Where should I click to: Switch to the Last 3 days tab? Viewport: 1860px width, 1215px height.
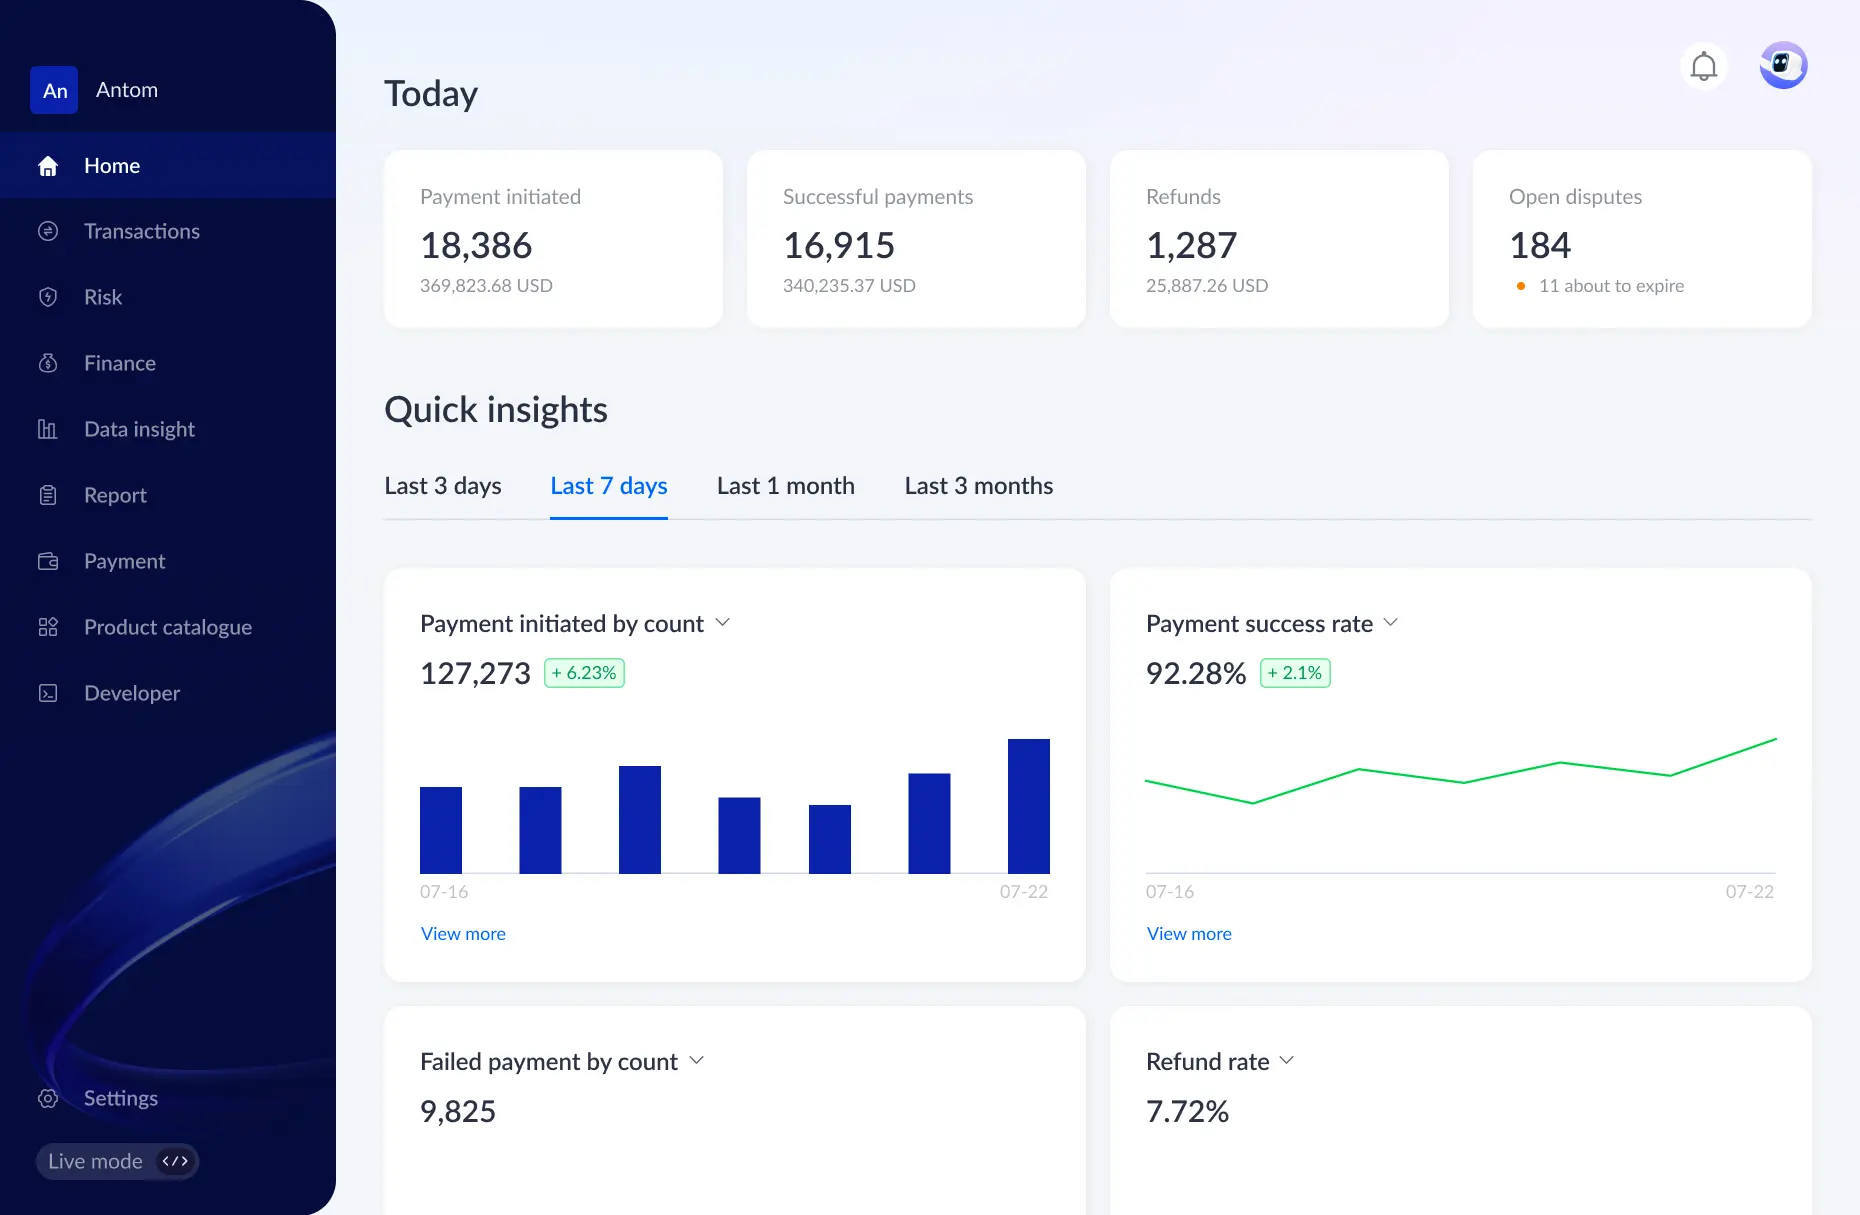(x=443, y=486)
